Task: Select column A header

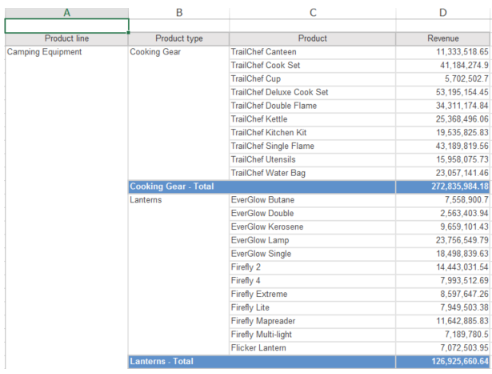Action: coord(67,13)
